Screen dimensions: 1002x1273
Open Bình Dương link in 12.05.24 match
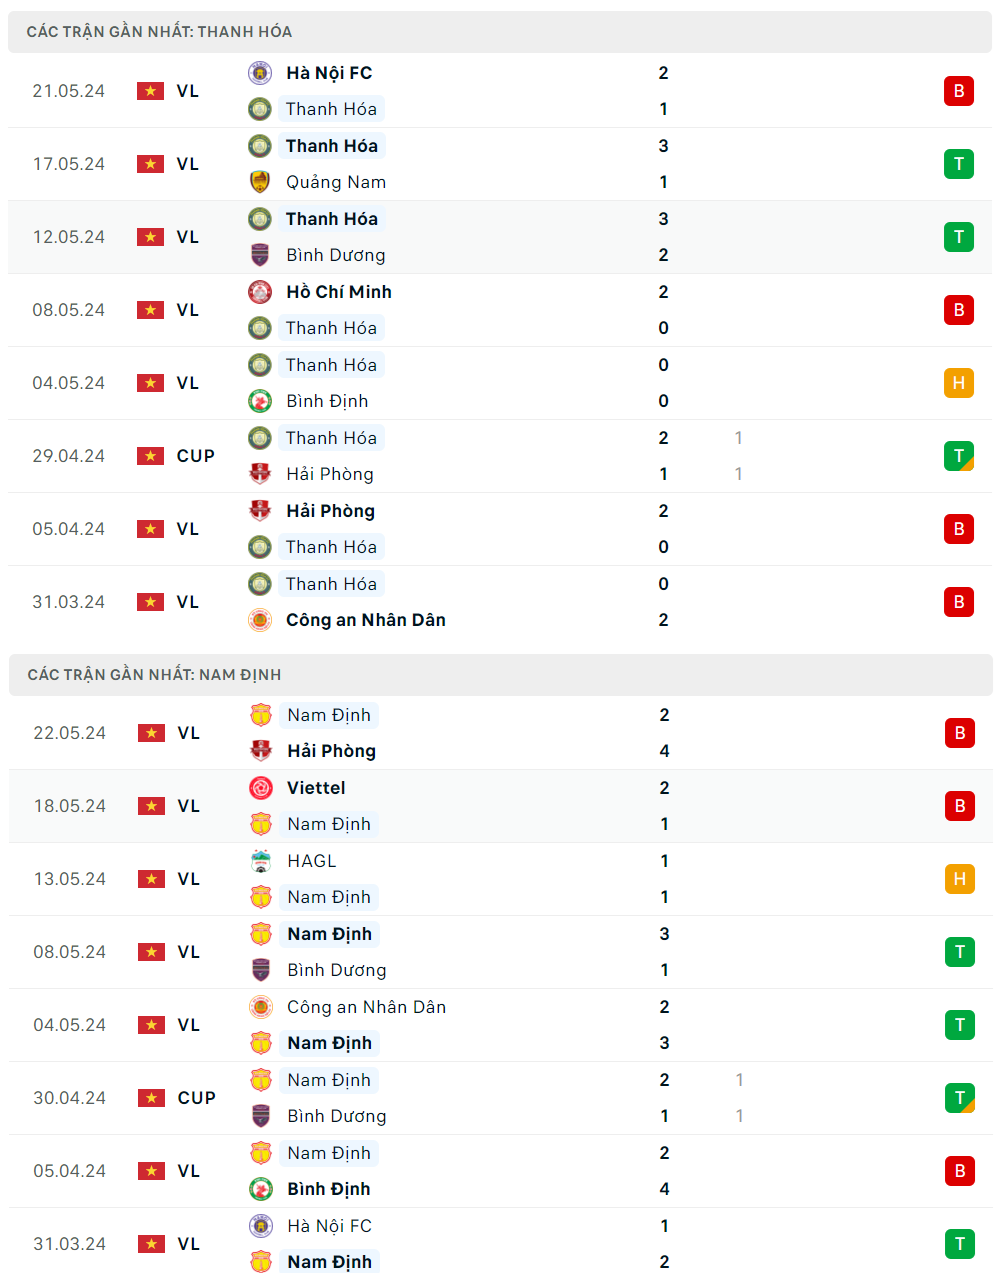tap(335, 255)
